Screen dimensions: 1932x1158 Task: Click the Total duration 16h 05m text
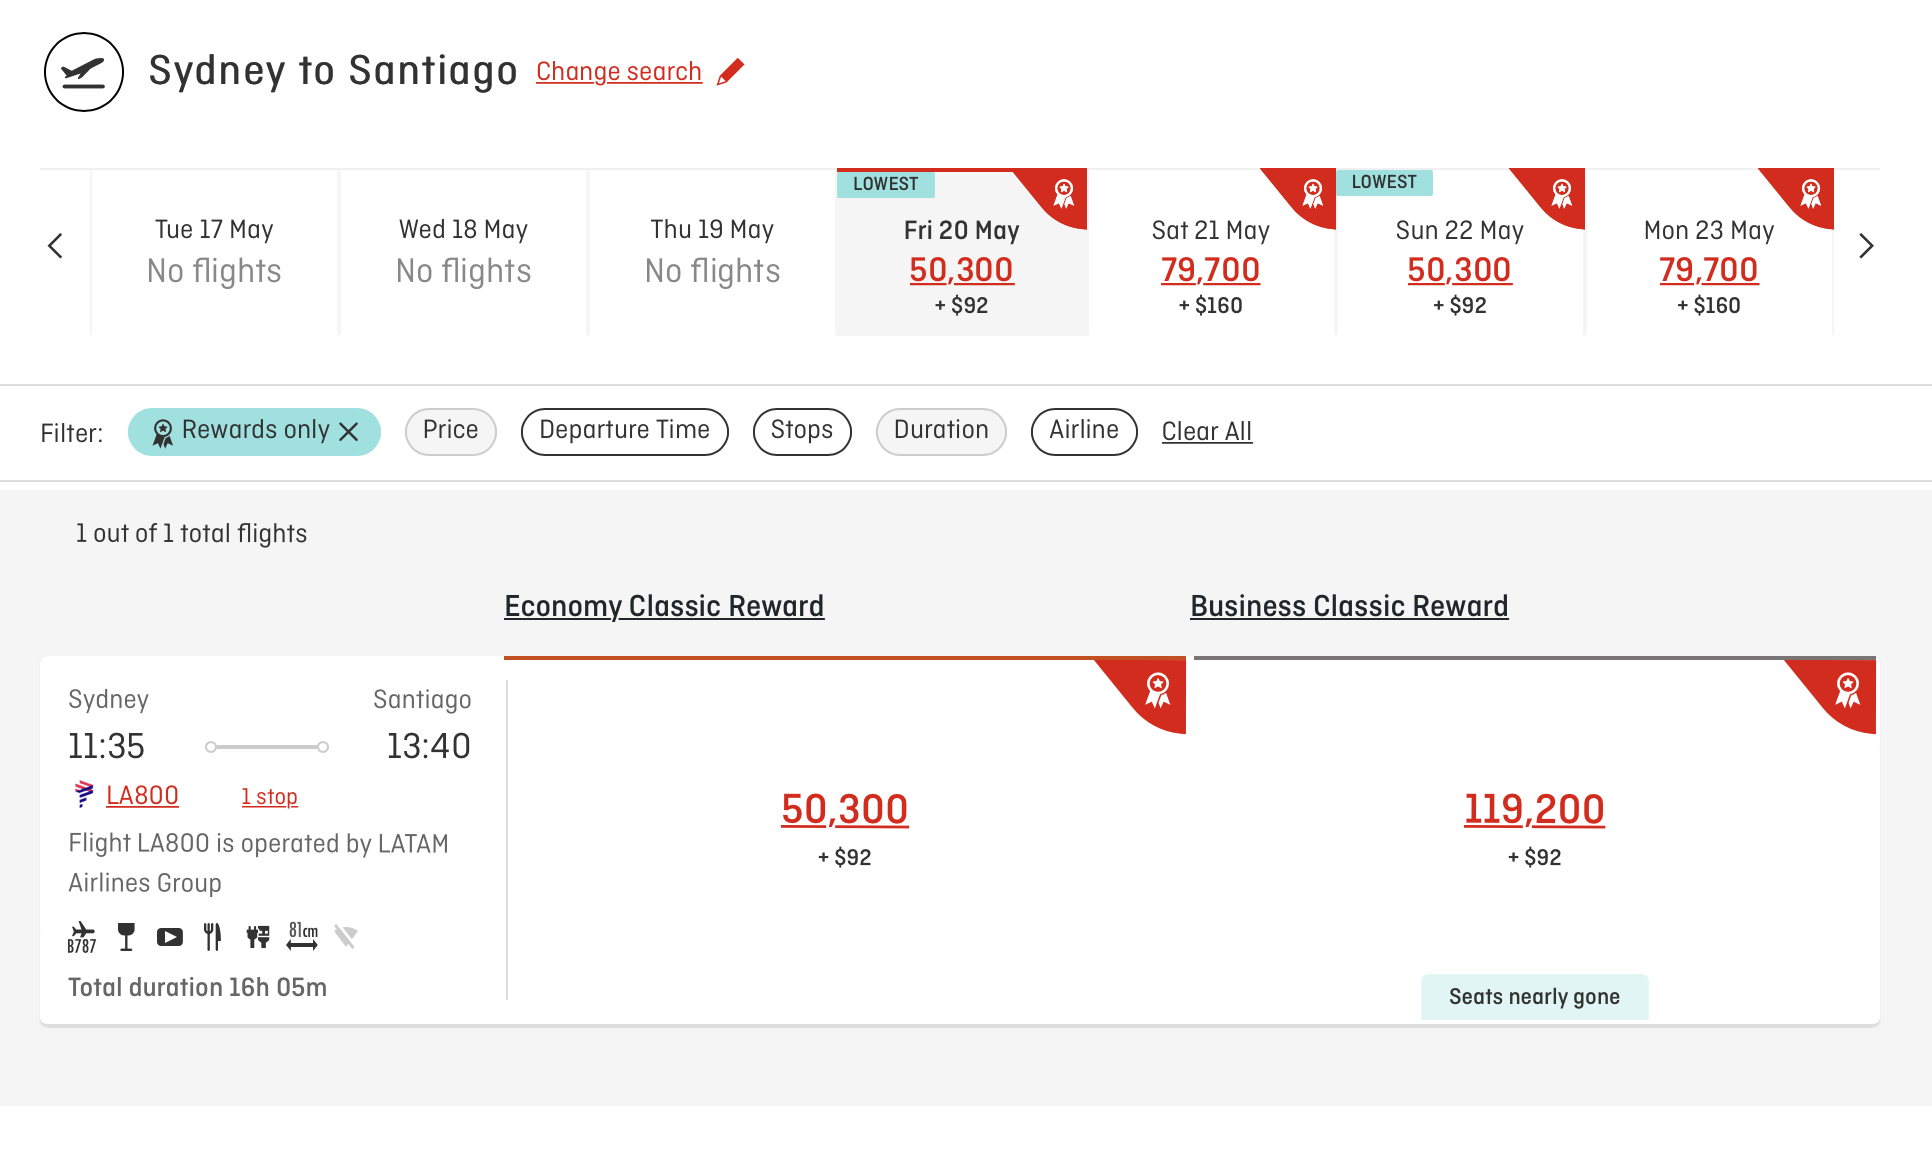(198, 988)
